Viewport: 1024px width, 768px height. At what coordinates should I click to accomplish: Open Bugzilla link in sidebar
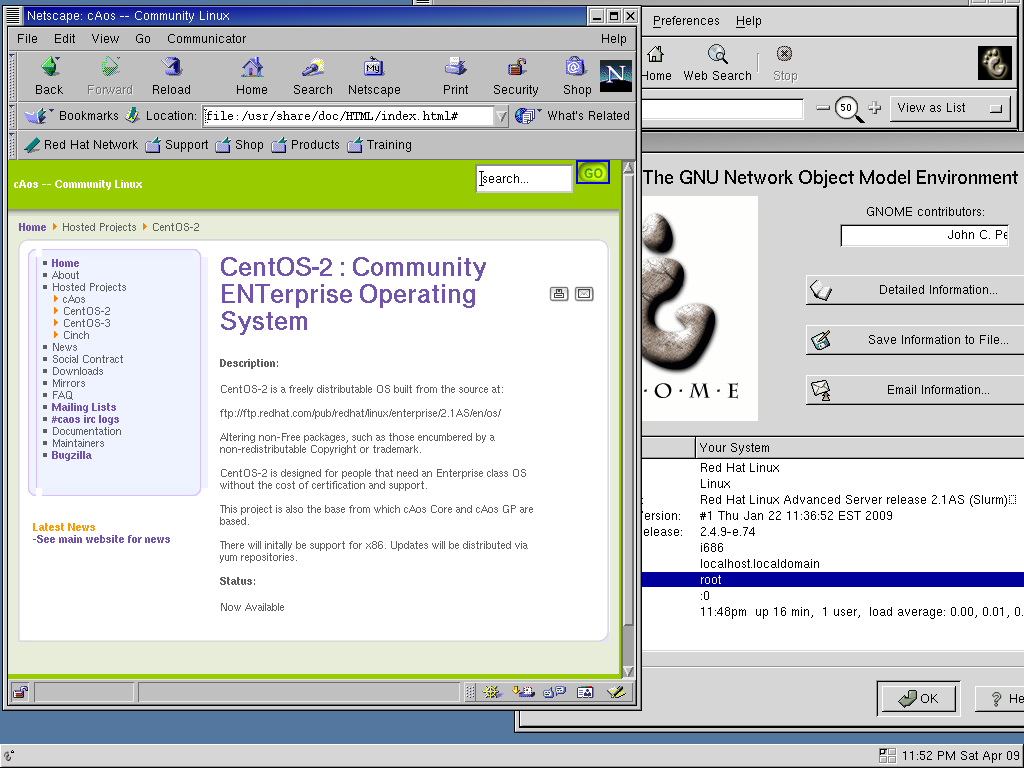point(71,456)
